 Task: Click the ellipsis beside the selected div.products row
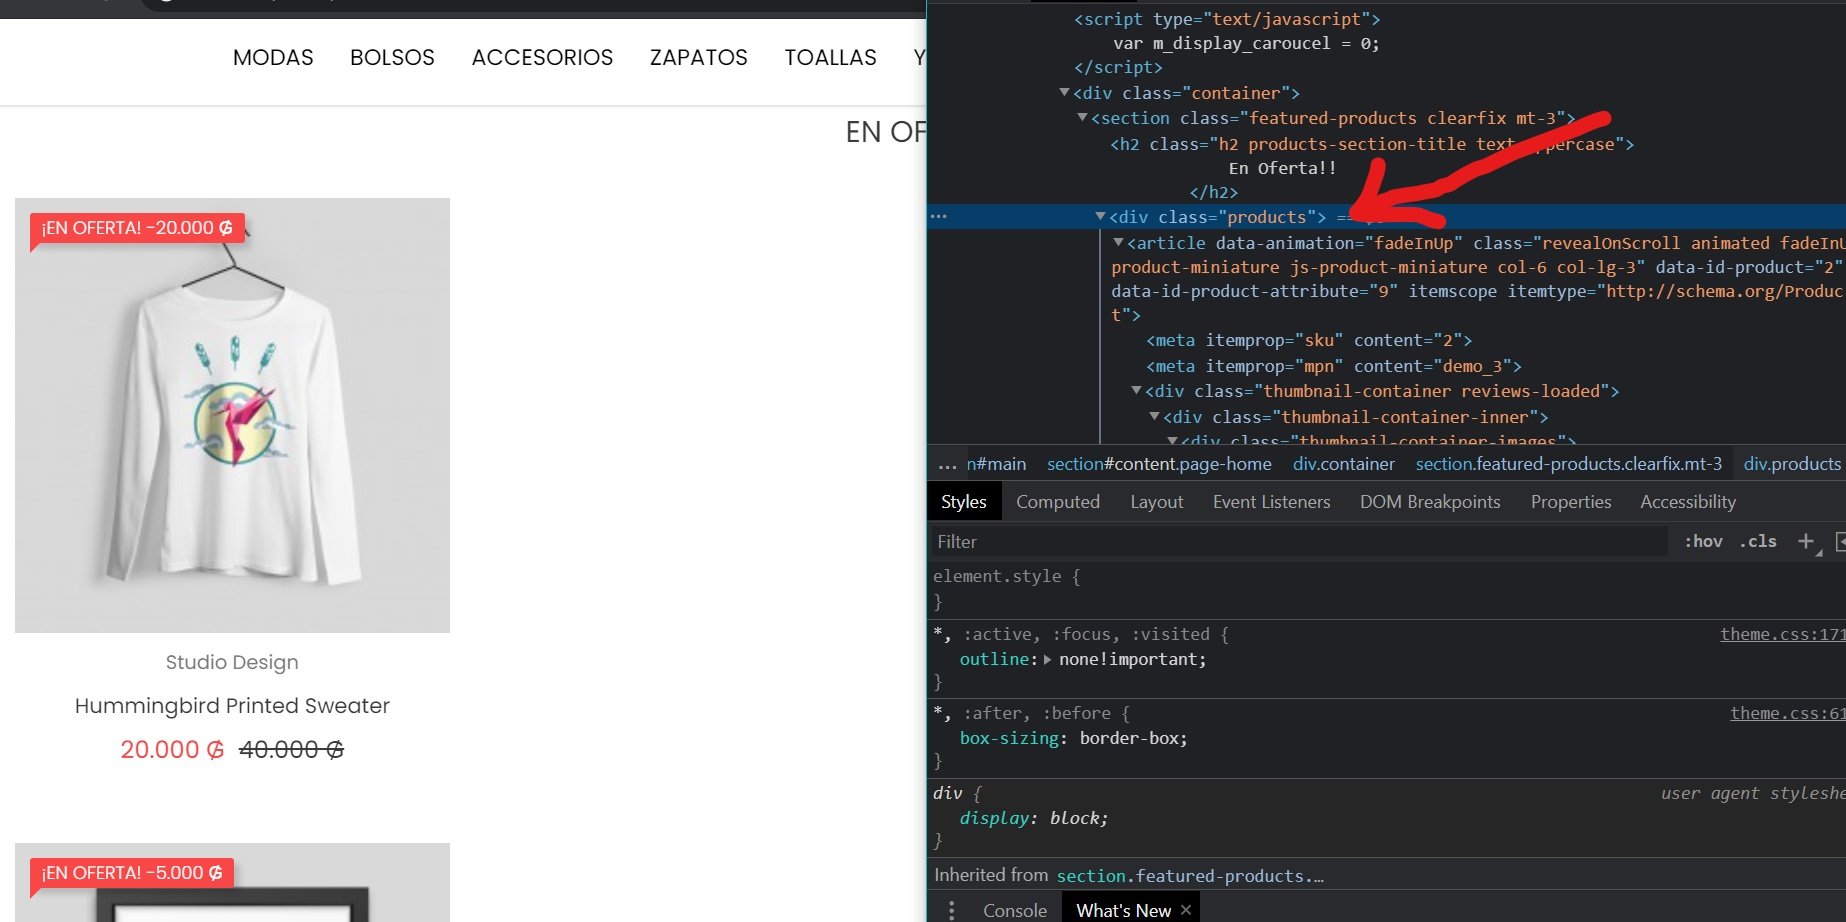938,217
